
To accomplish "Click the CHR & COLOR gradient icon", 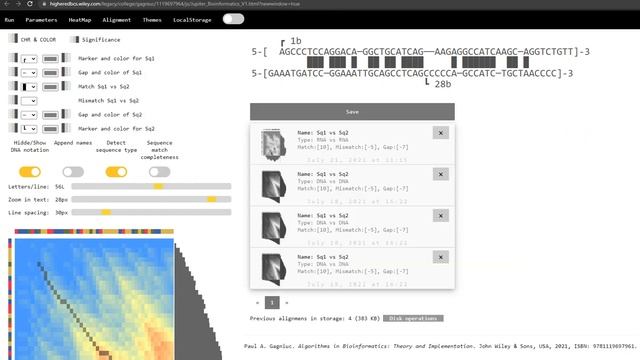I will click(13, 39).
